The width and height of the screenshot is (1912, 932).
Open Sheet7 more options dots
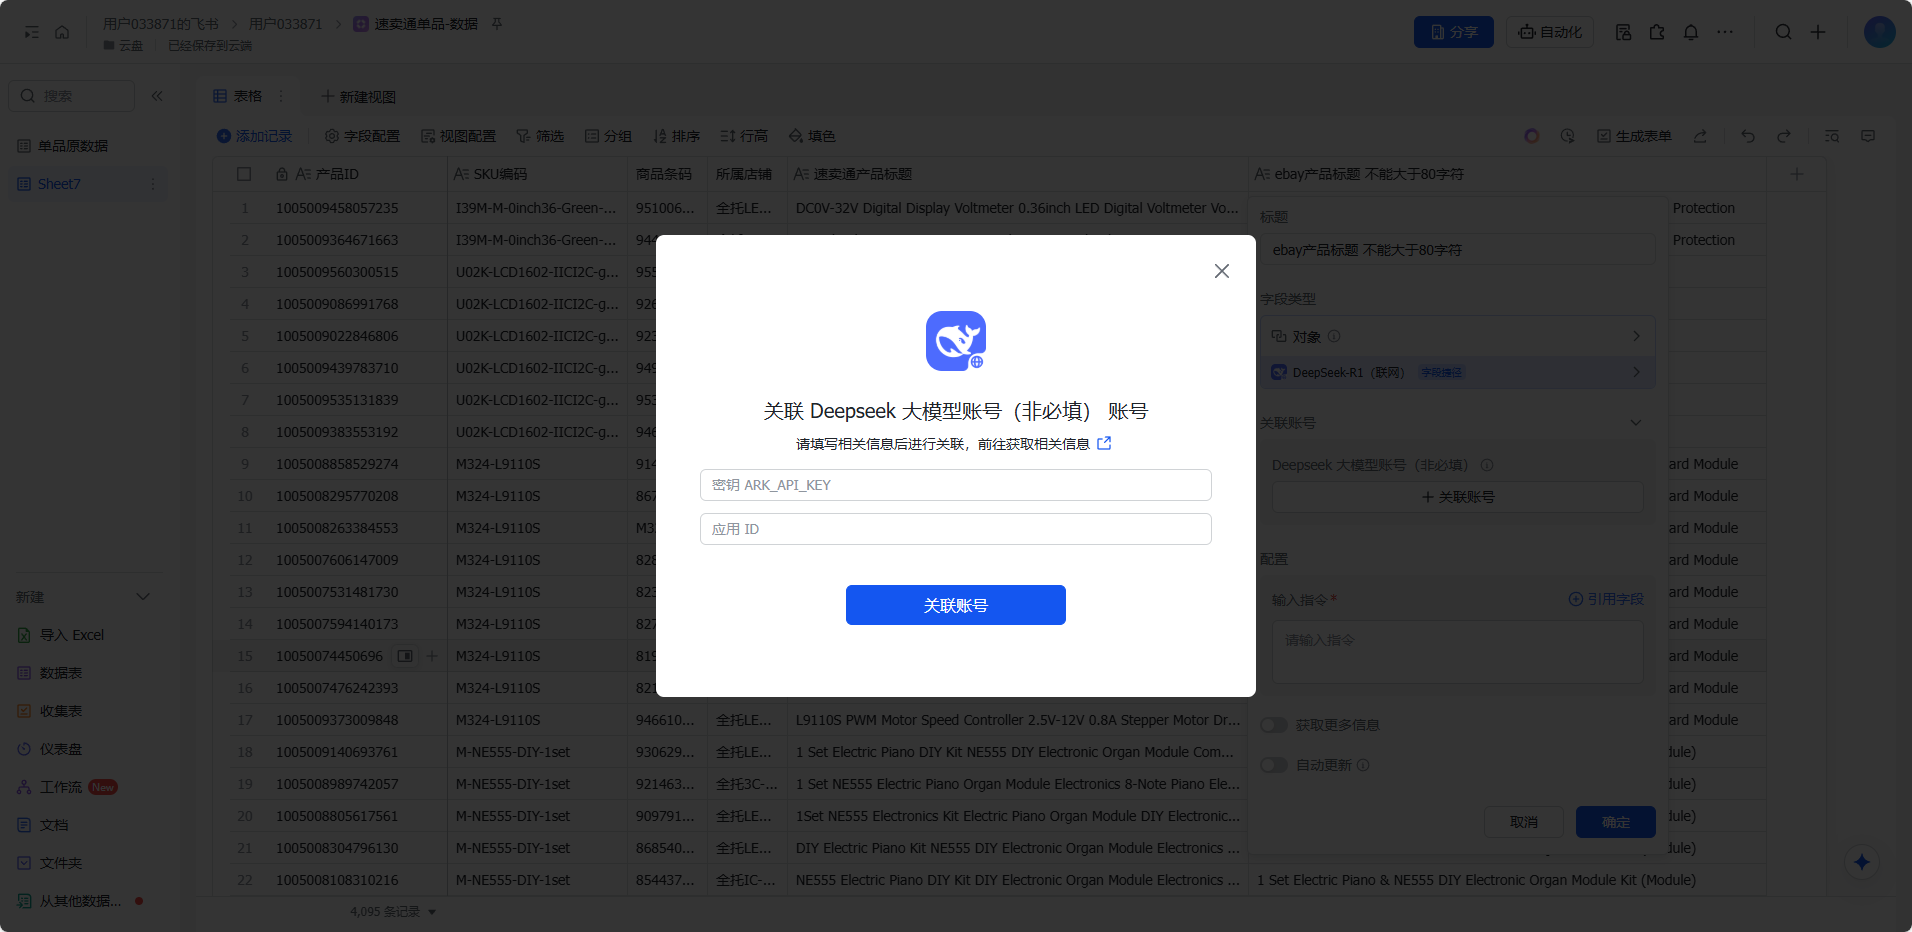click(x=153, y=184)
